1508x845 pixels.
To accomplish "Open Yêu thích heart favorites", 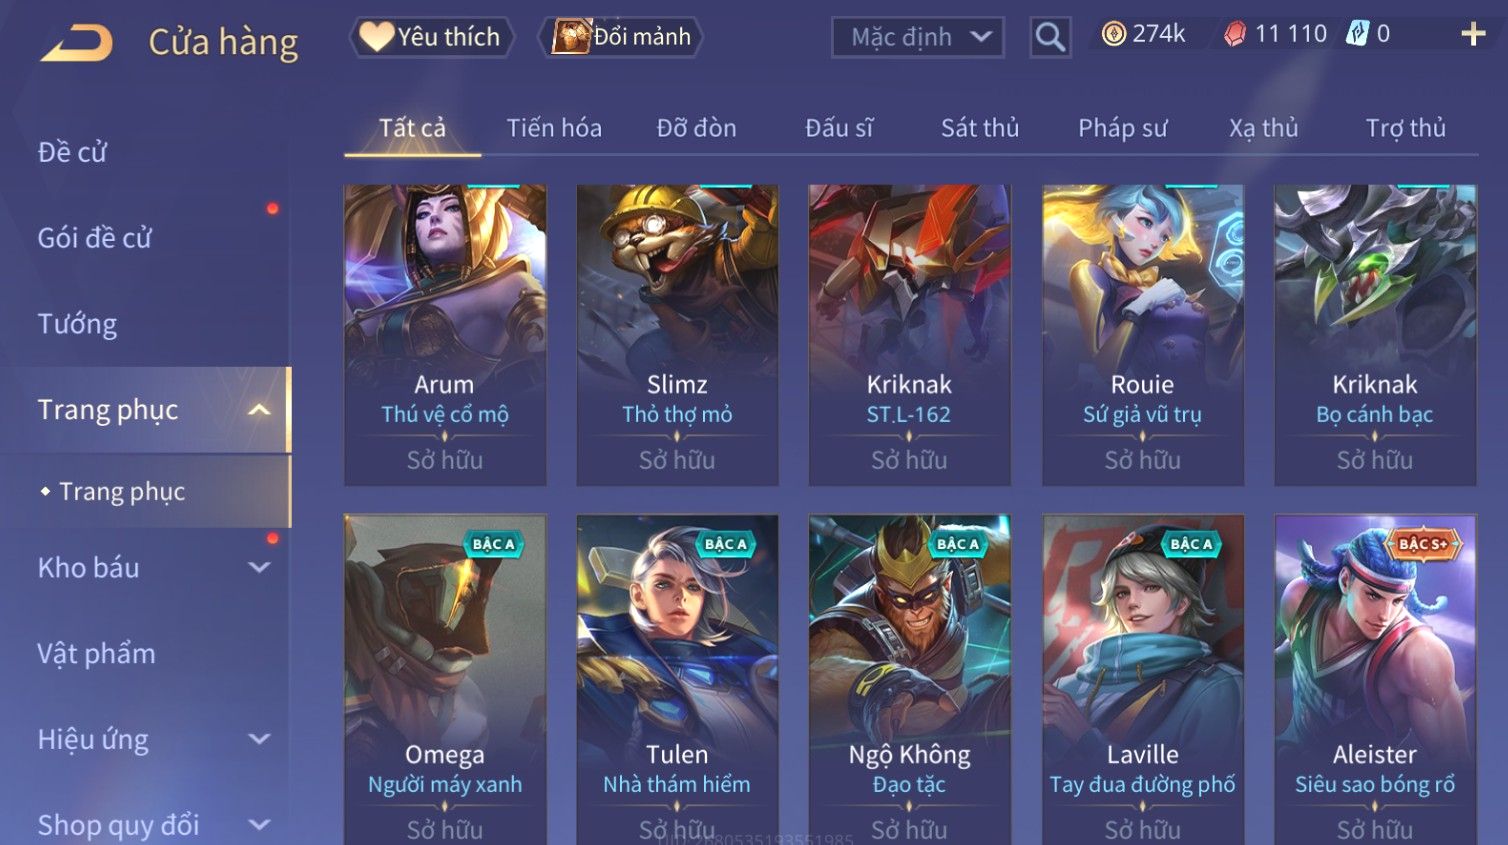I will 431,37.
